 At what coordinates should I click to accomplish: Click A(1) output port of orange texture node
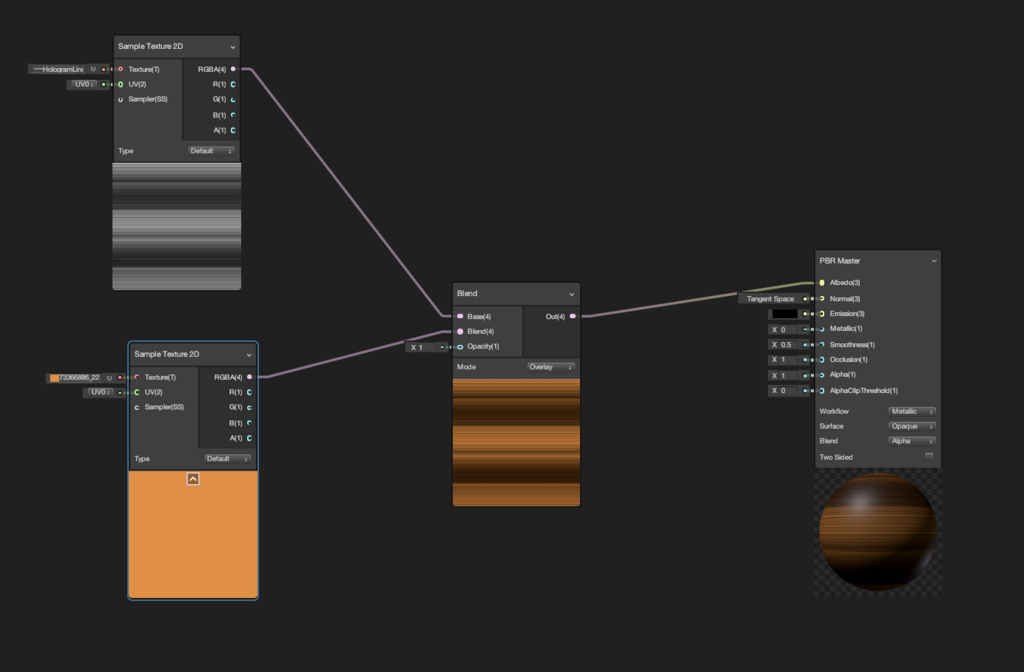click(x=249, y=438)
